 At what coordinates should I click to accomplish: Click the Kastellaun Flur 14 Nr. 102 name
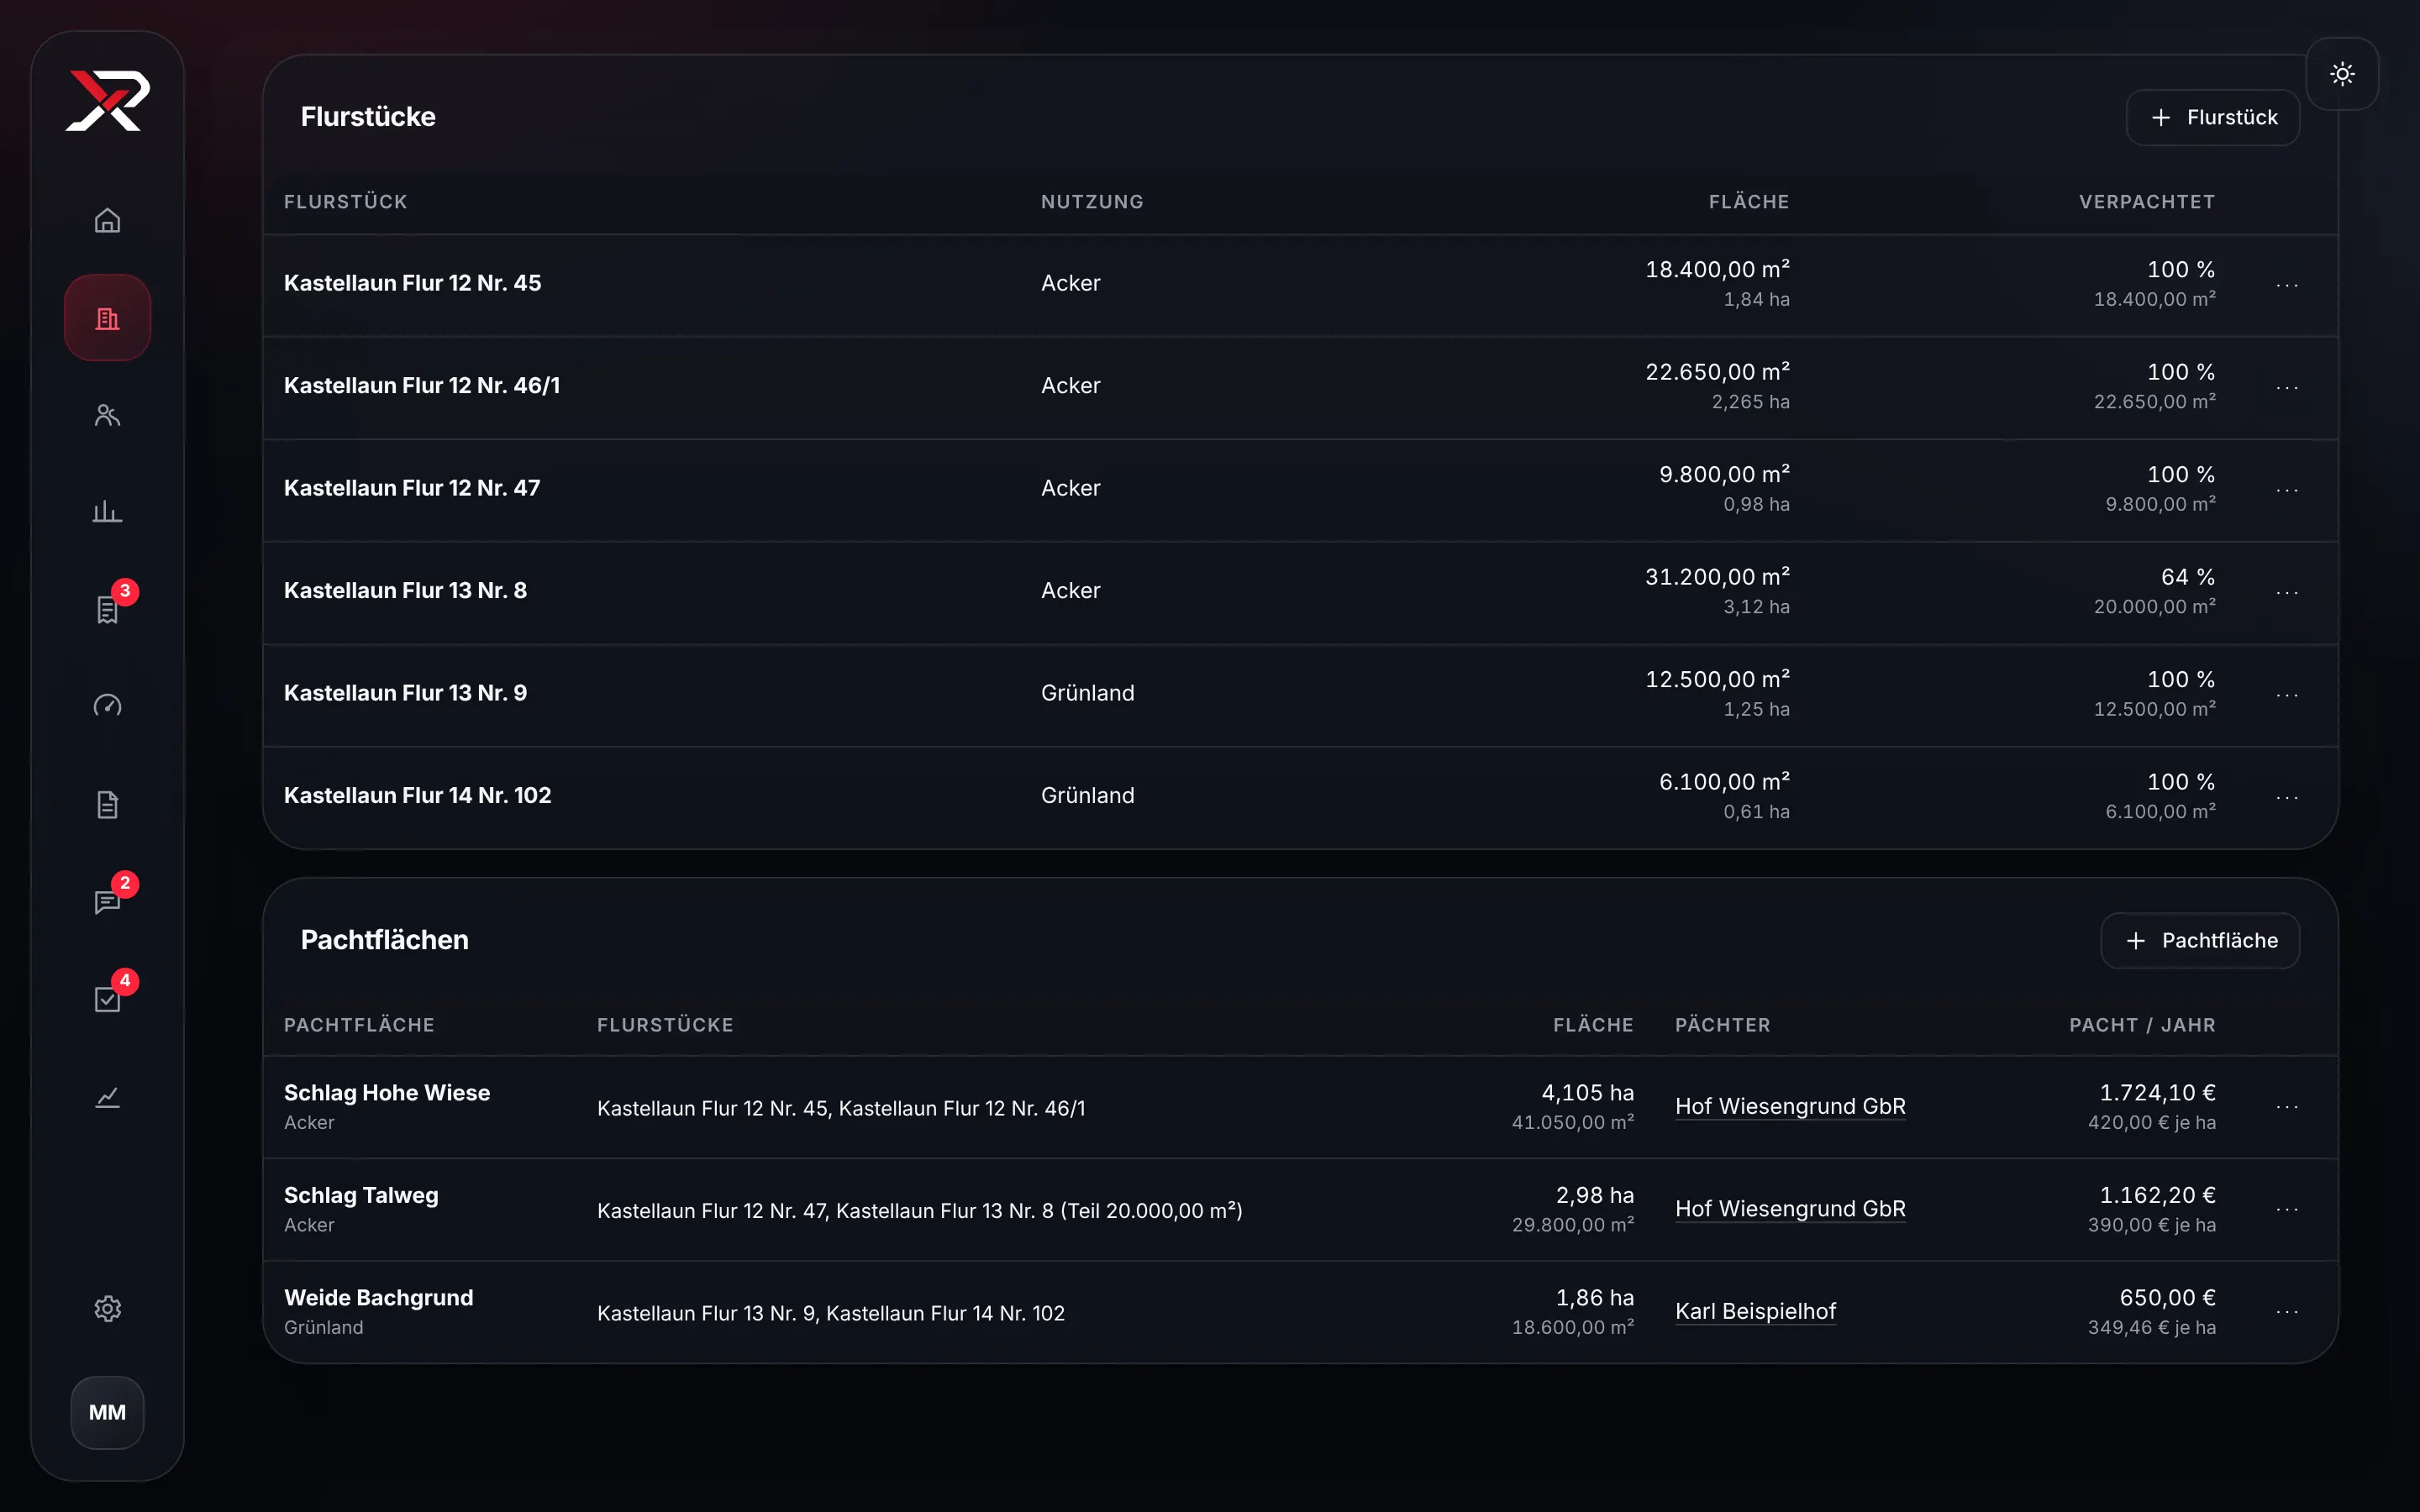click(417, 795)
